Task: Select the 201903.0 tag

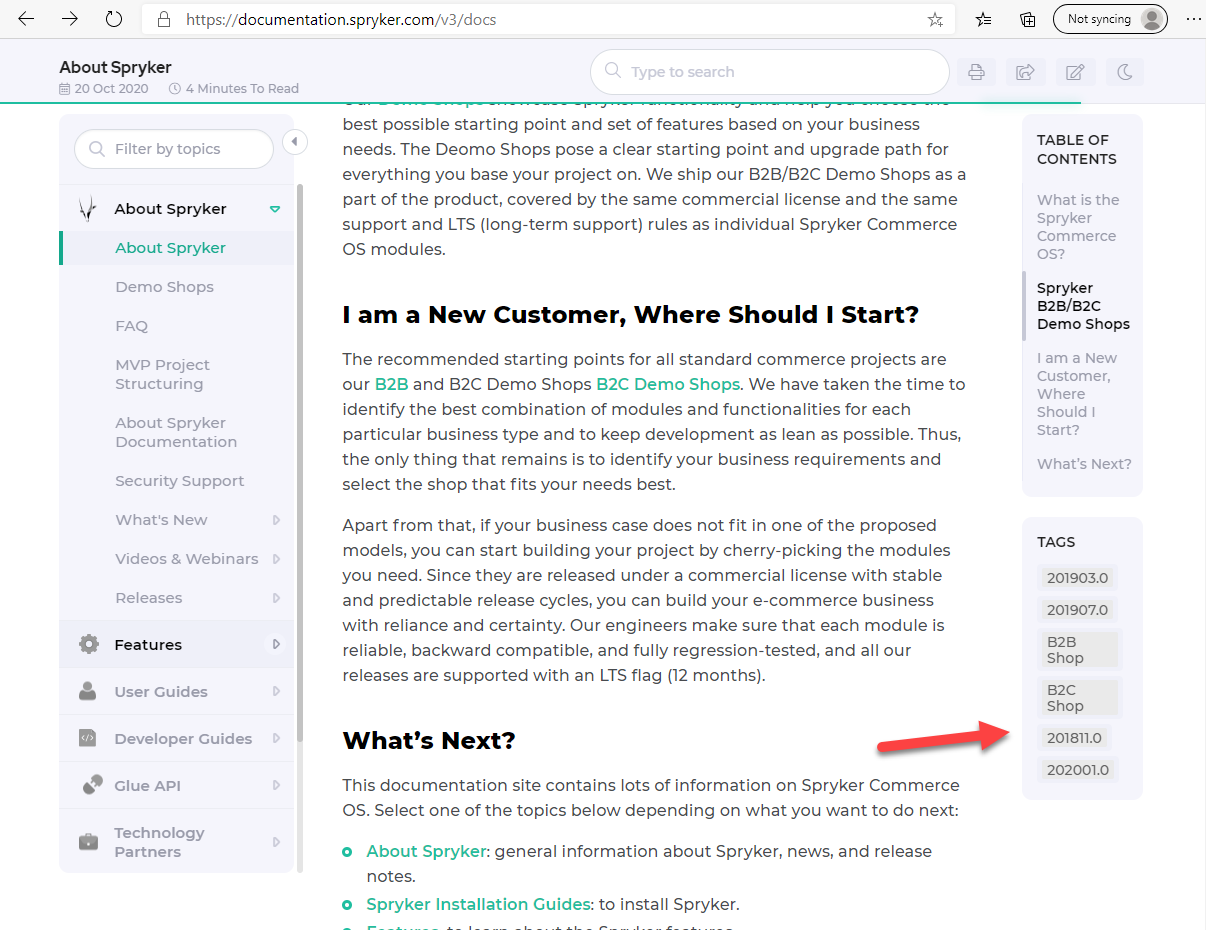Action: [x=1077, y=578]
